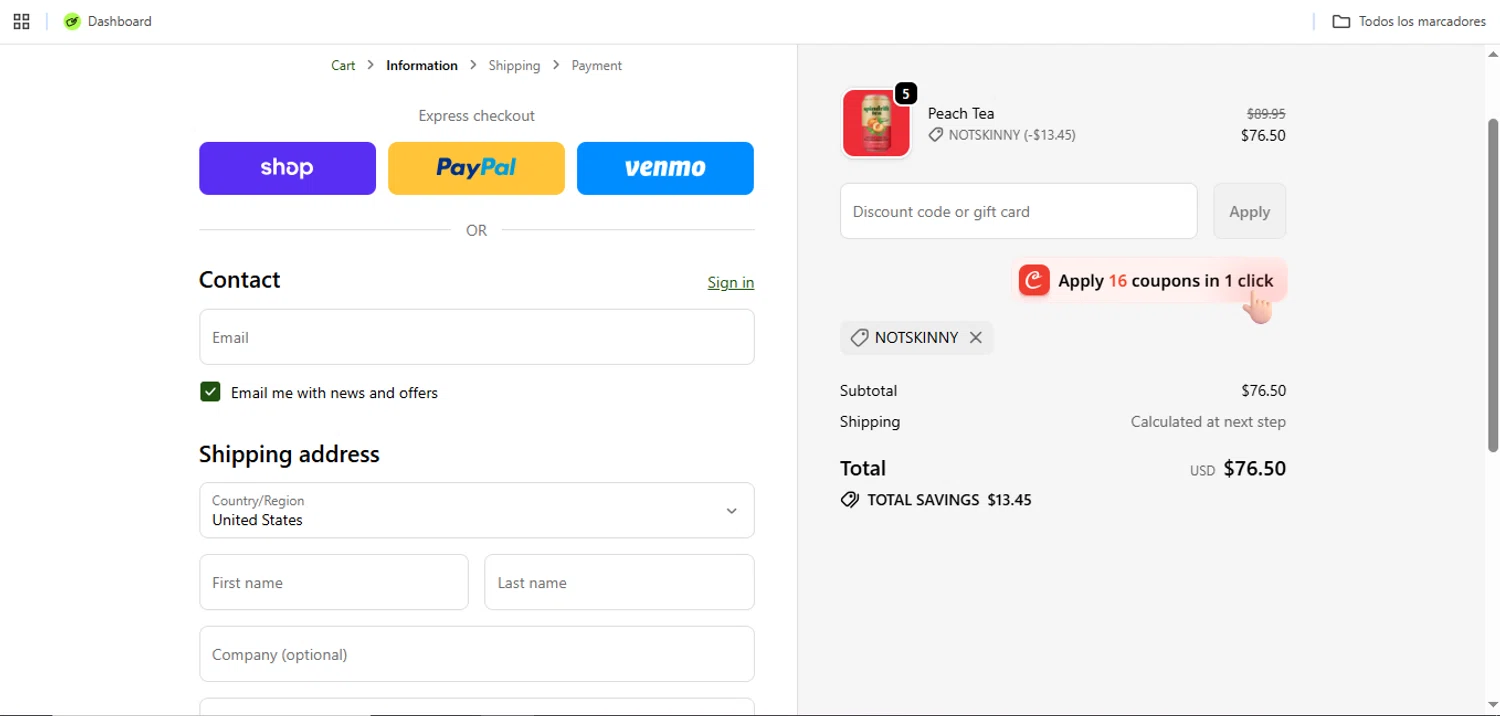Image resolution: width=1500 pixels, height=716 pixels.
Task: Click the TOTAL SAVINGS $13.45 text
Action: click(x=949, y=500)
